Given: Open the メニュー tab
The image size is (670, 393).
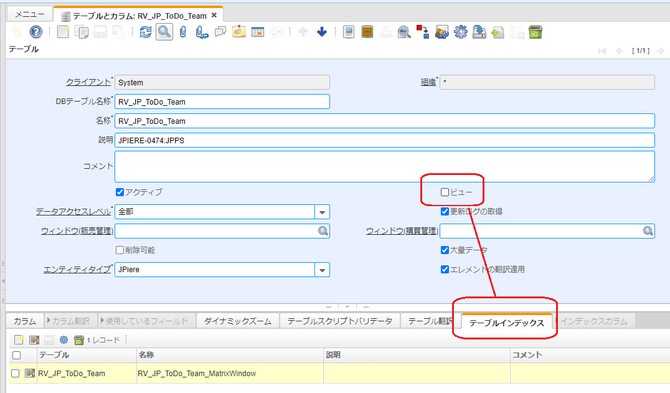Looking at the screenshot, I should point(29,14).
